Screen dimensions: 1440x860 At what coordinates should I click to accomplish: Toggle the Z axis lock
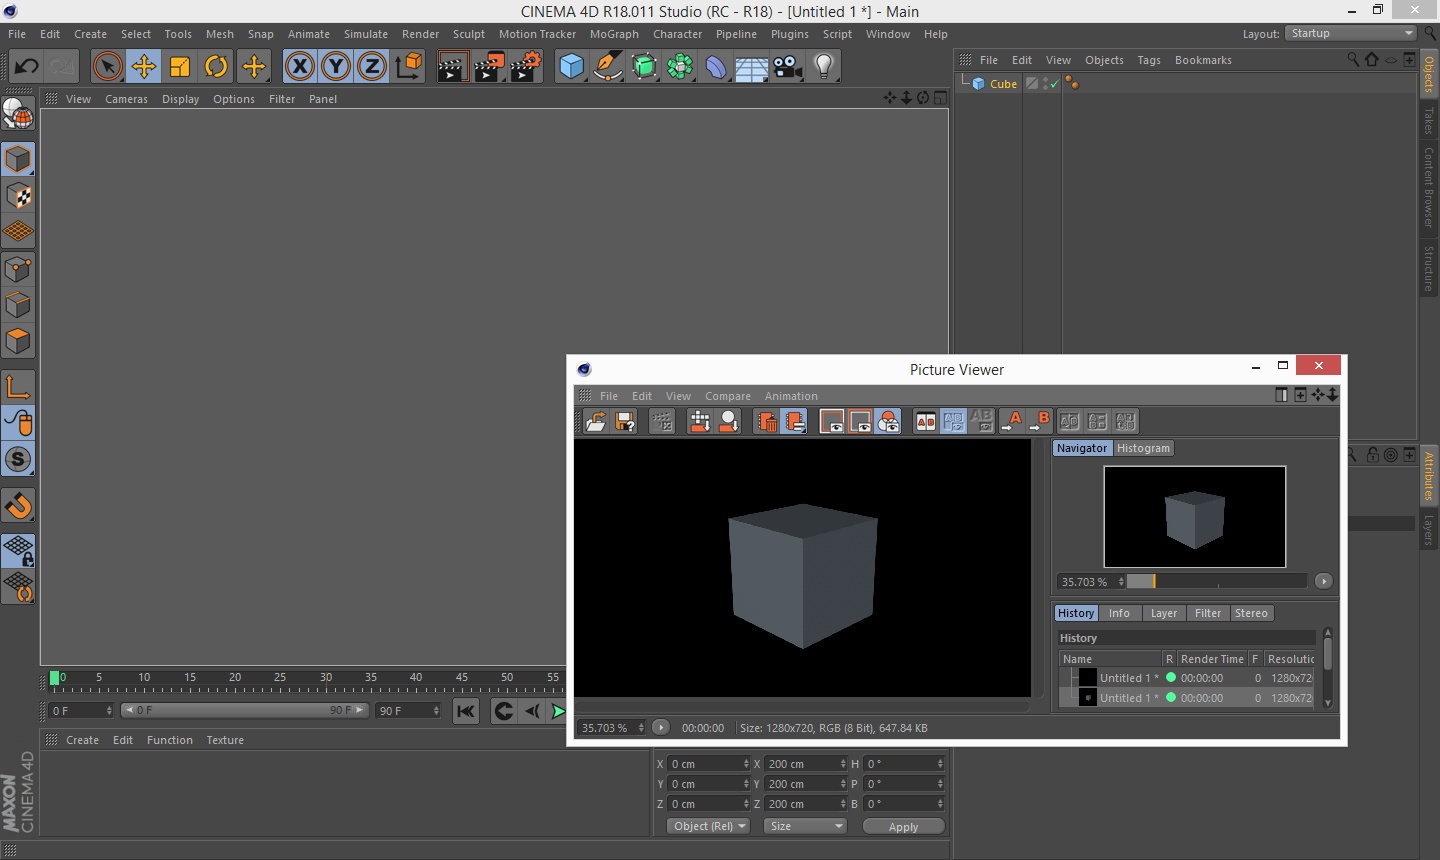point(371,67)
